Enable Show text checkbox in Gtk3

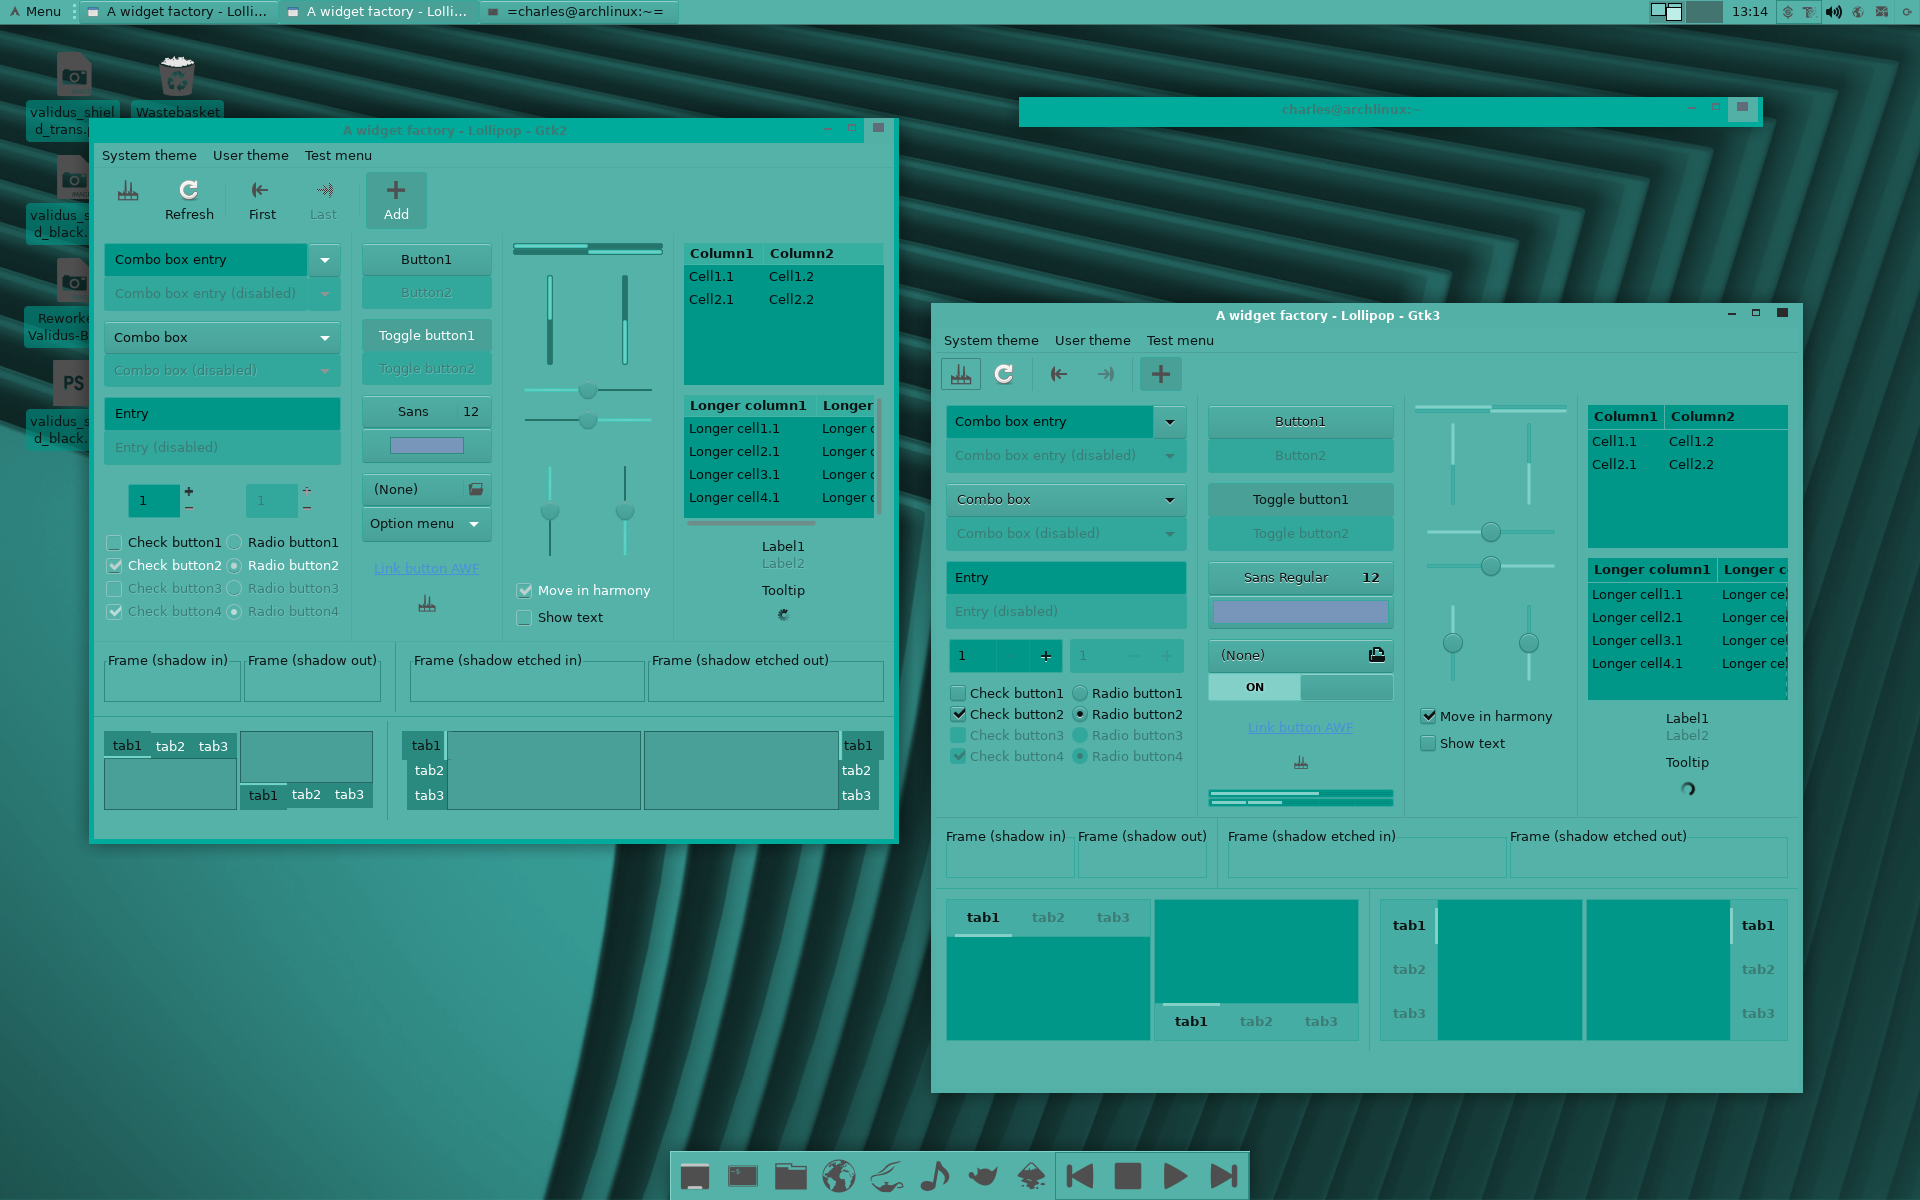point(1428,743)
